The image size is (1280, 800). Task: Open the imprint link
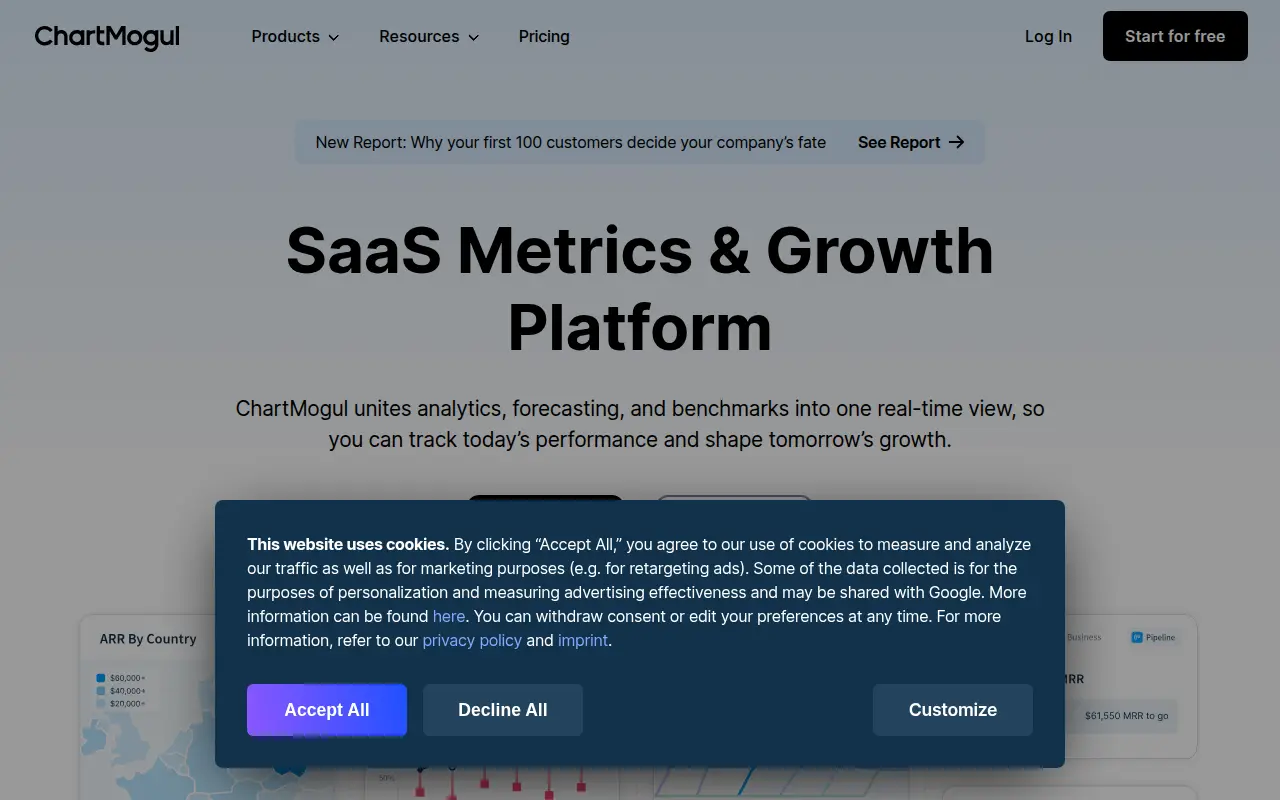pos(583,640)
